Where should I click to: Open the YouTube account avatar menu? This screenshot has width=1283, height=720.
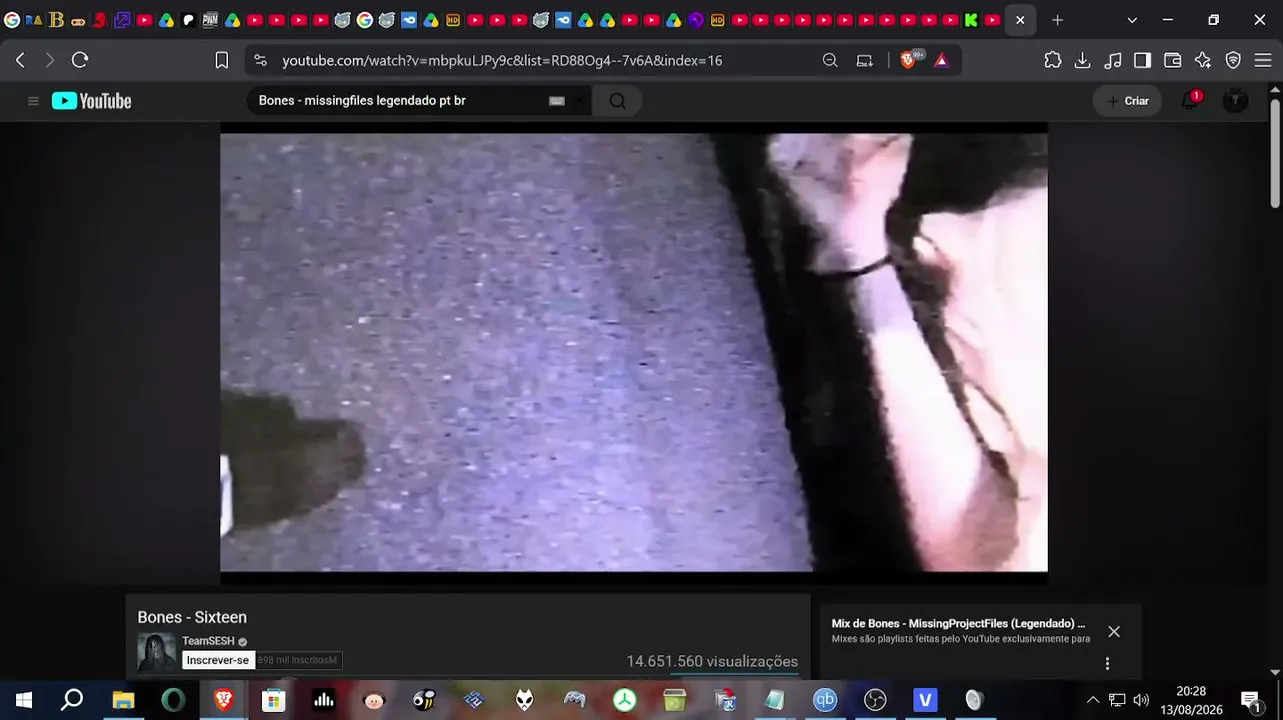coord(1235,101)
